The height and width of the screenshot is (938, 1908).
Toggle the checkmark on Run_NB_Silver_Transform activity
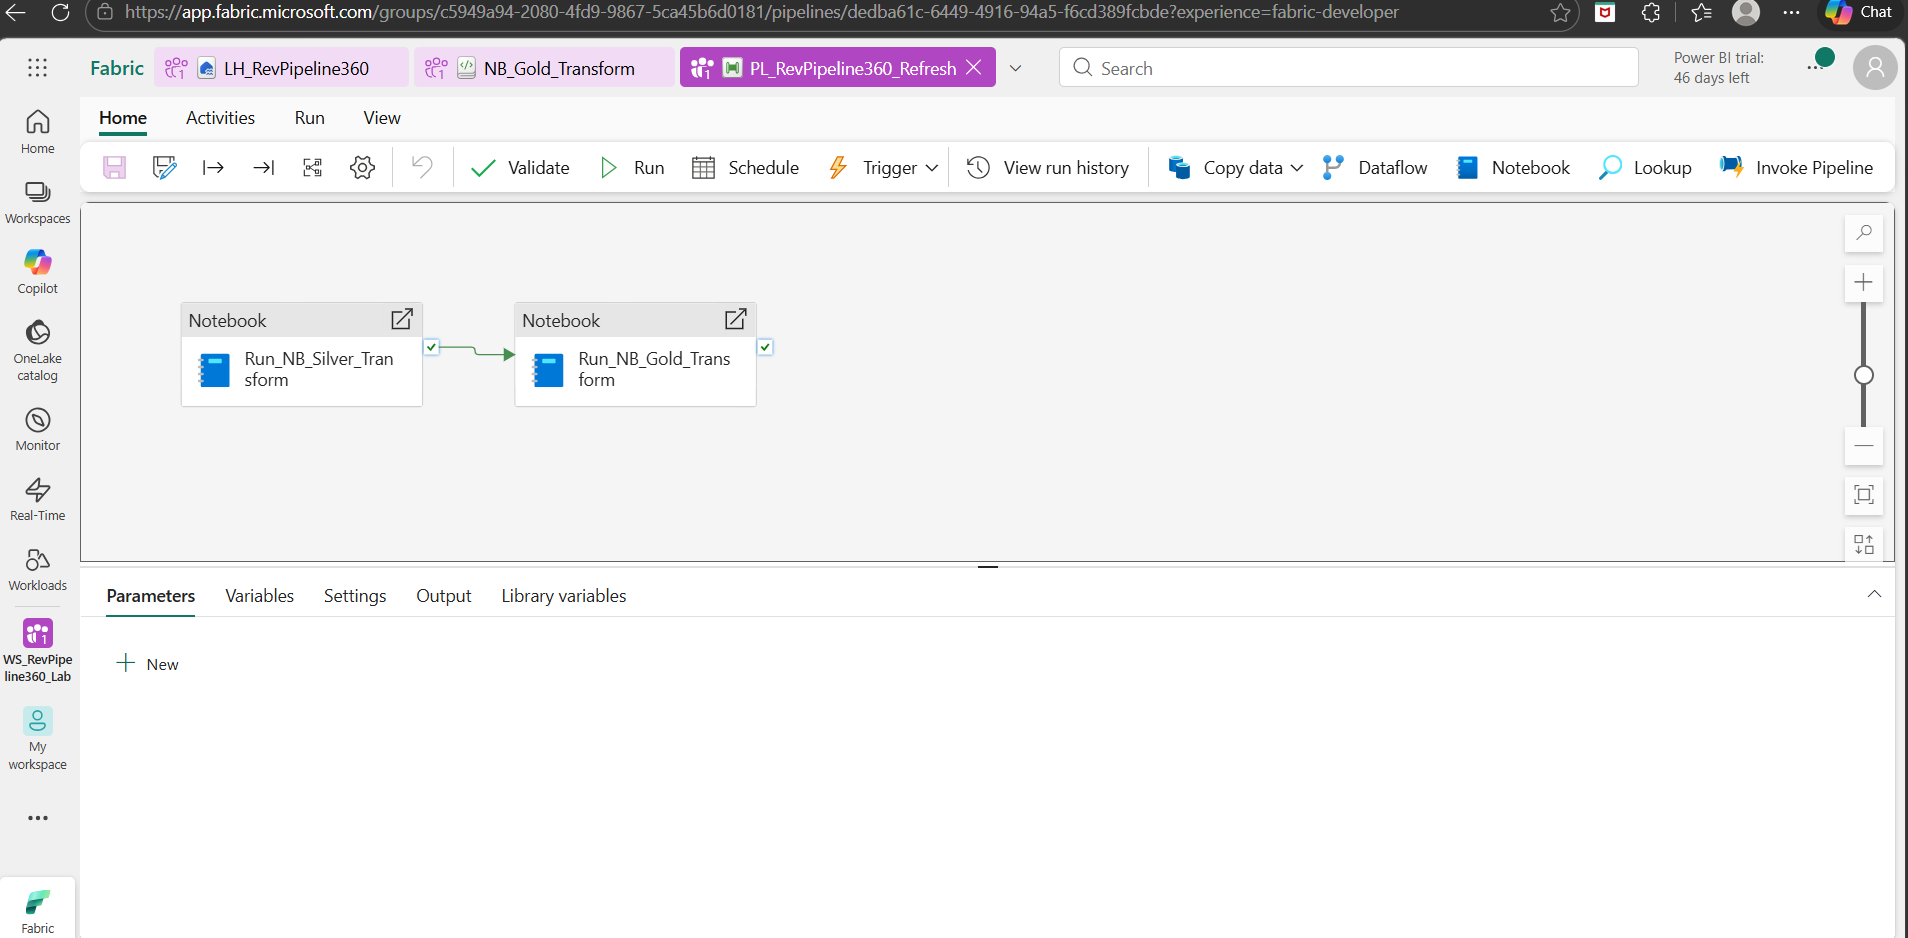[x=430, y=347]
